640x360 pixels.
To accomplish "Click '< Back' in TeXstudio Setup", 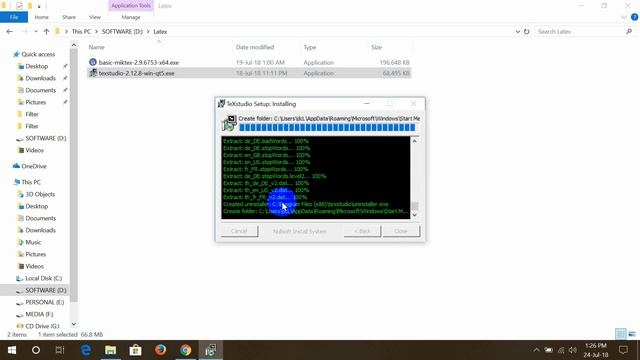I will 362,231.
